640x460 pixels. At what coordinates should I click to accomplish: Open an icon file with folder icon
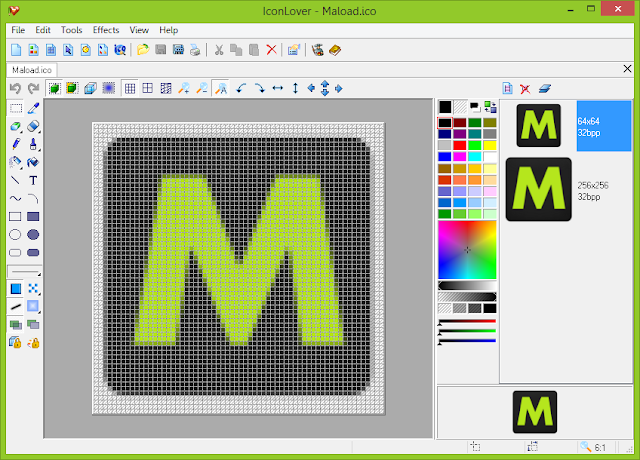tap(143, 50)
